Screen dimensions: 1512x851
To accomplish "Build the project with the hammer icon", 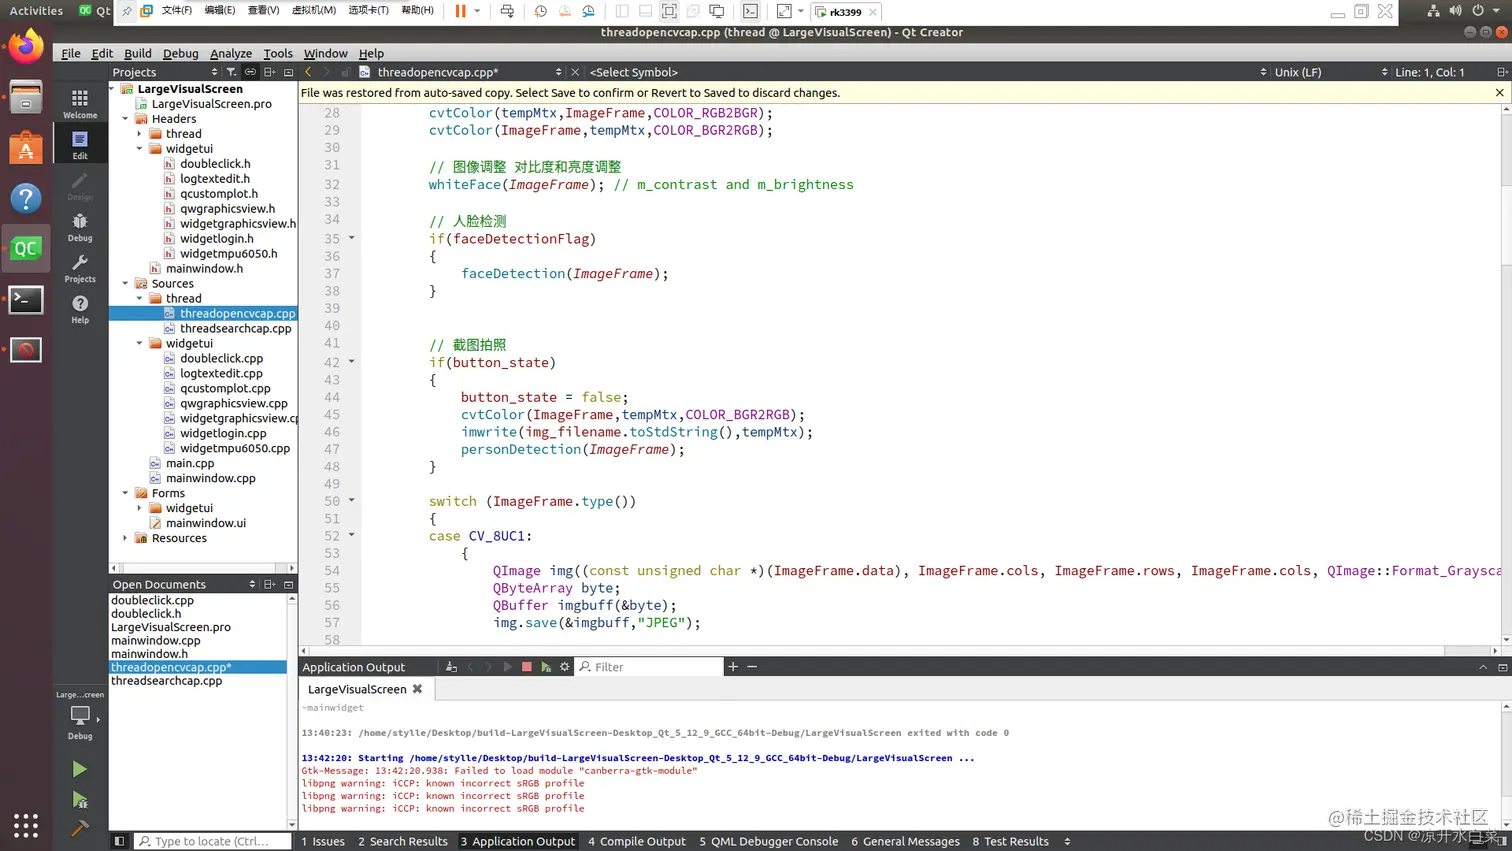I will point(79,828).
